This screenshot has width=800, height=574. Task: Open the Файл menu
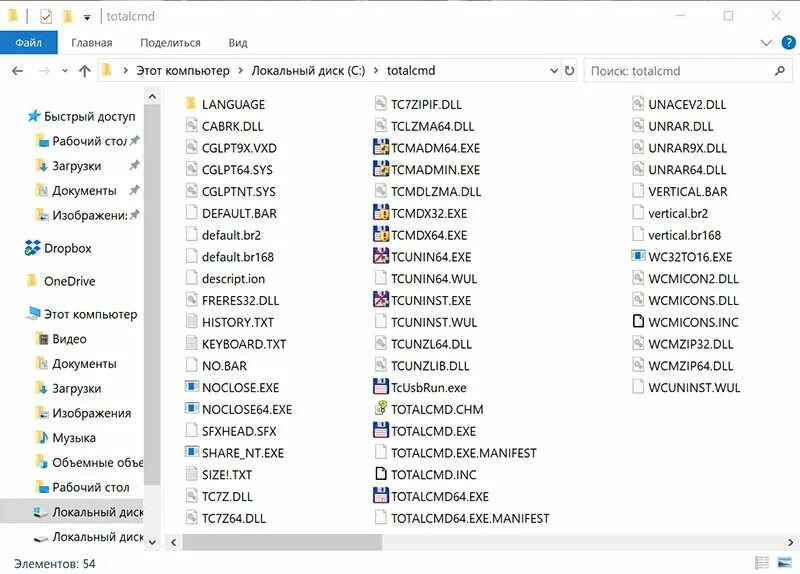pos(29,43)
